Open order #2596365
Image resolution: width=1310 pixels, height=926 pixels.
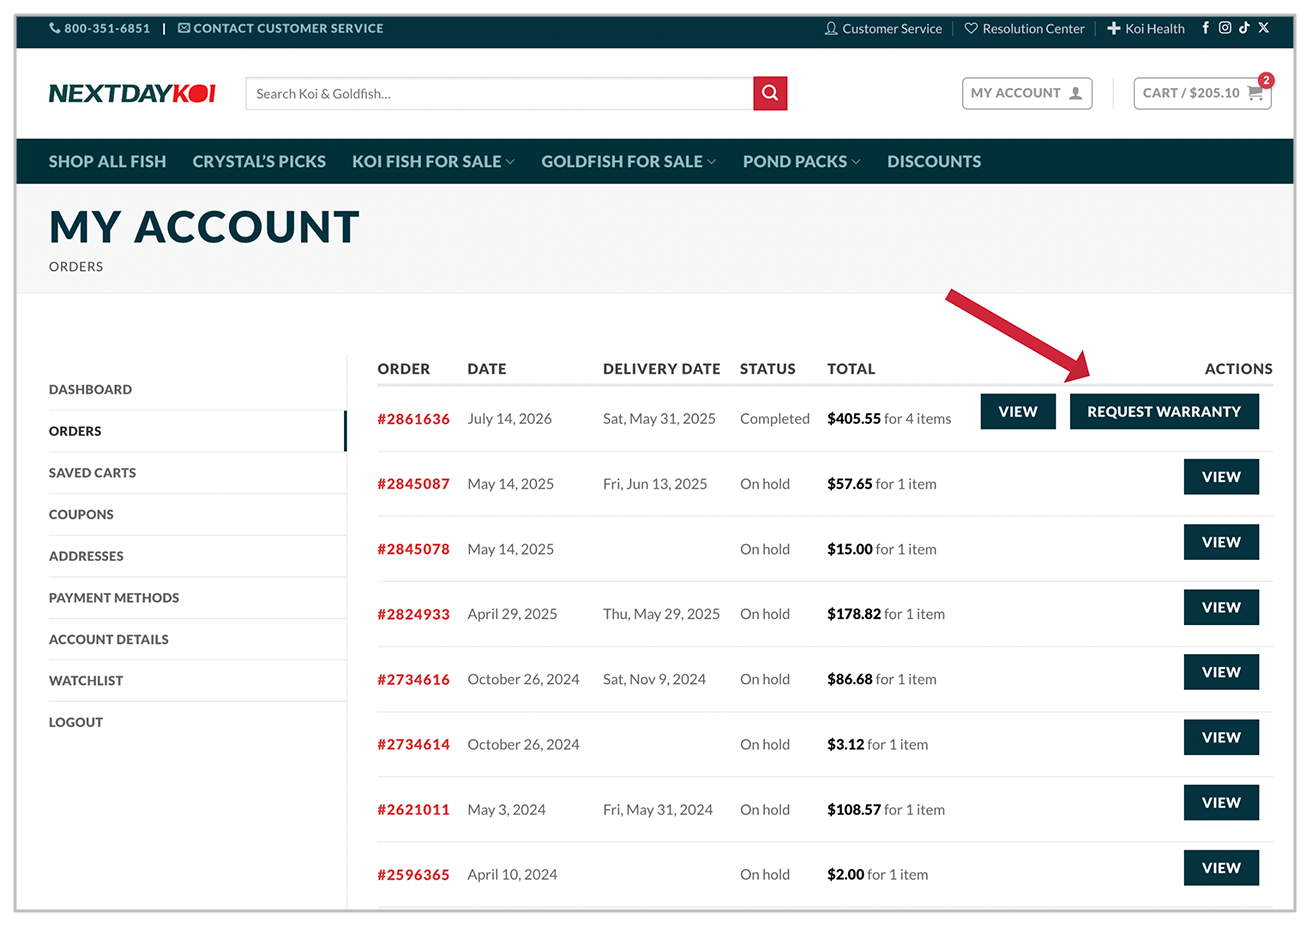(413, 875)
